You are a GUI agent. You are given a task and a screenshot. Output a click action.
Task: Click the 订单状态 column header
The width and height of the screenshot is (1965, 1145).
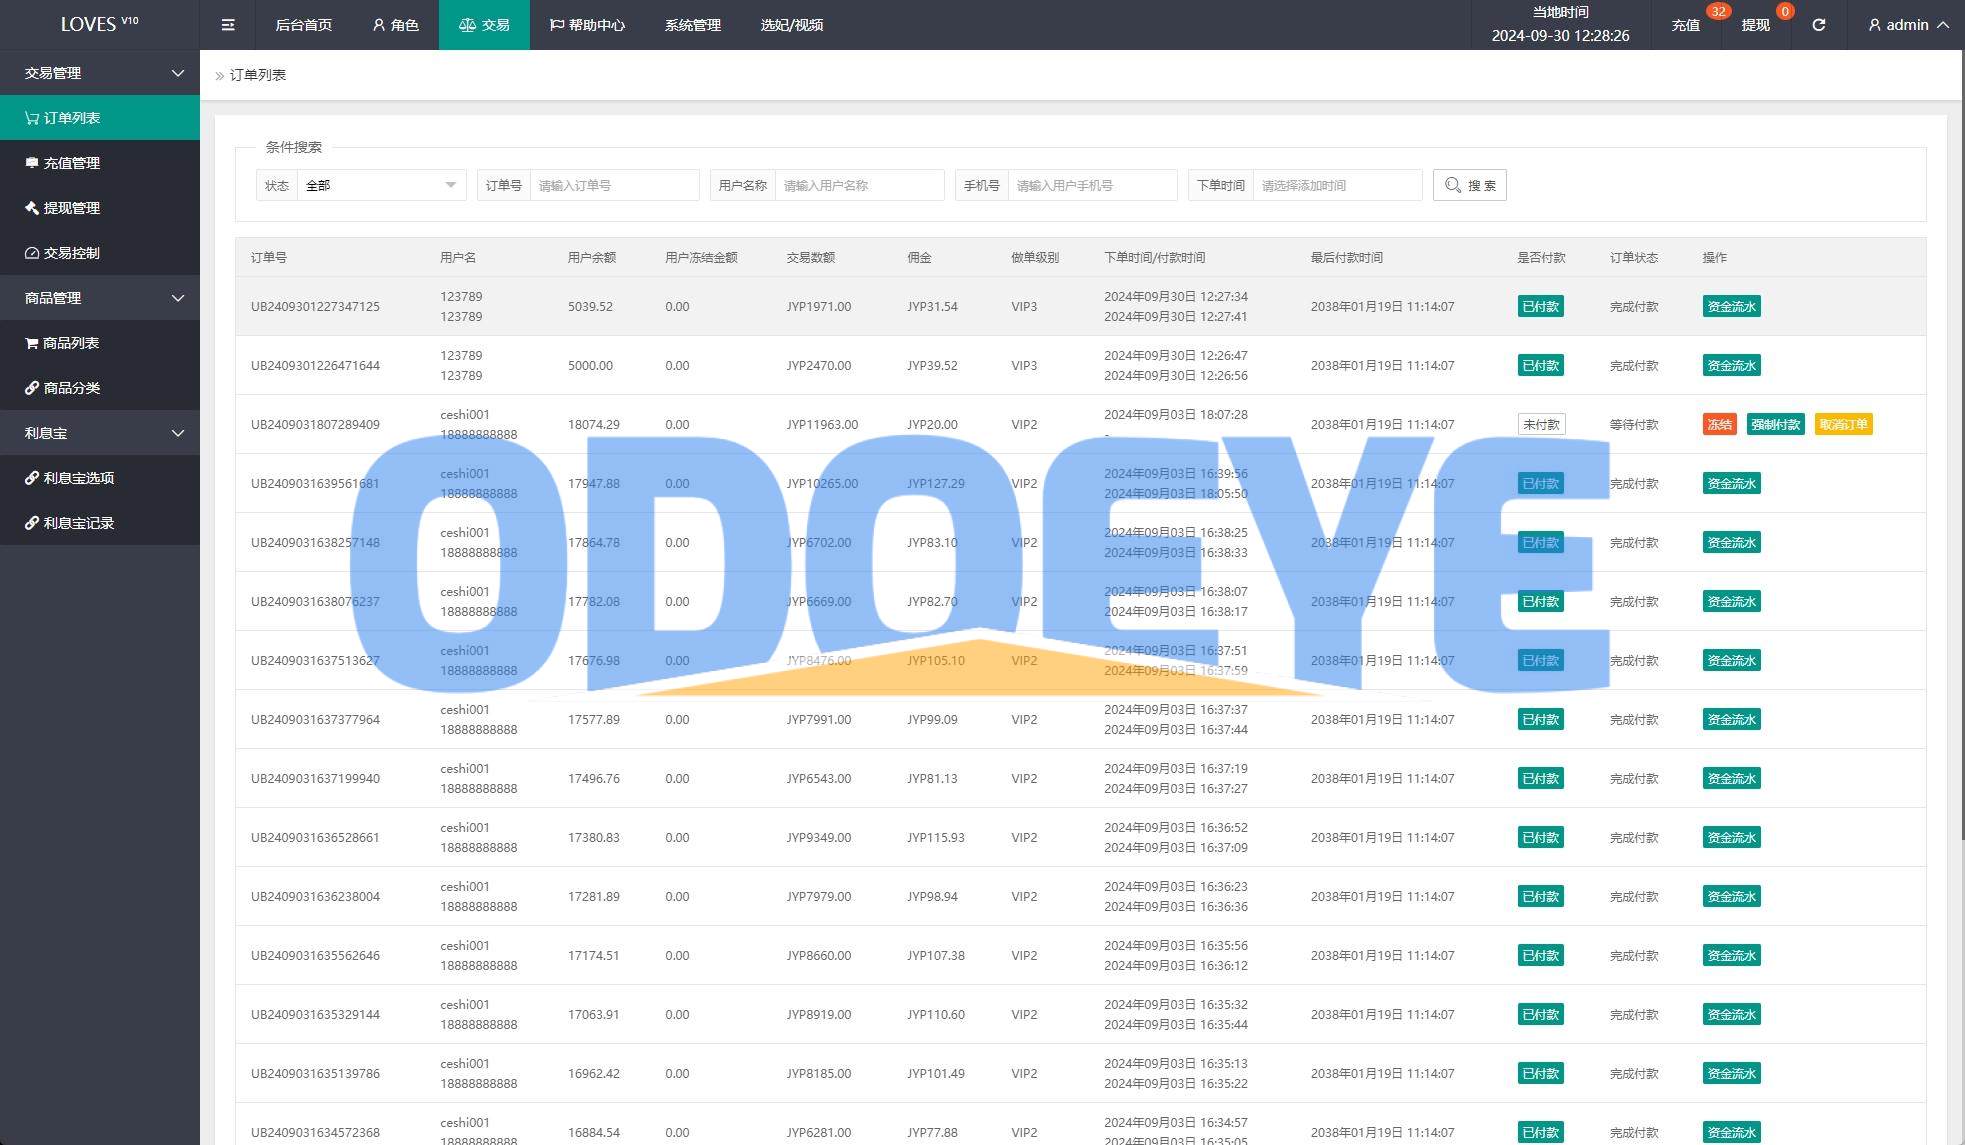click(x=1634, y=257)
